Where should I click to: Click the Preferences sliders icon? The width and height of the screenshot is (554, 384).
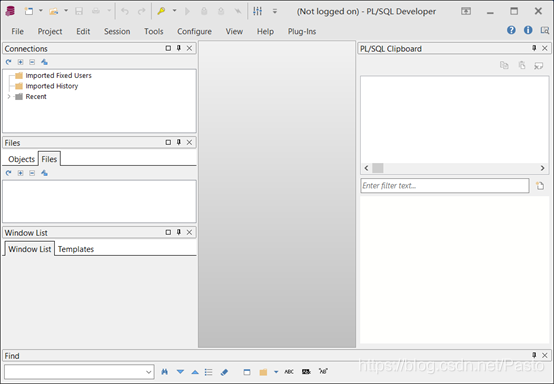(x=258, y=11)
